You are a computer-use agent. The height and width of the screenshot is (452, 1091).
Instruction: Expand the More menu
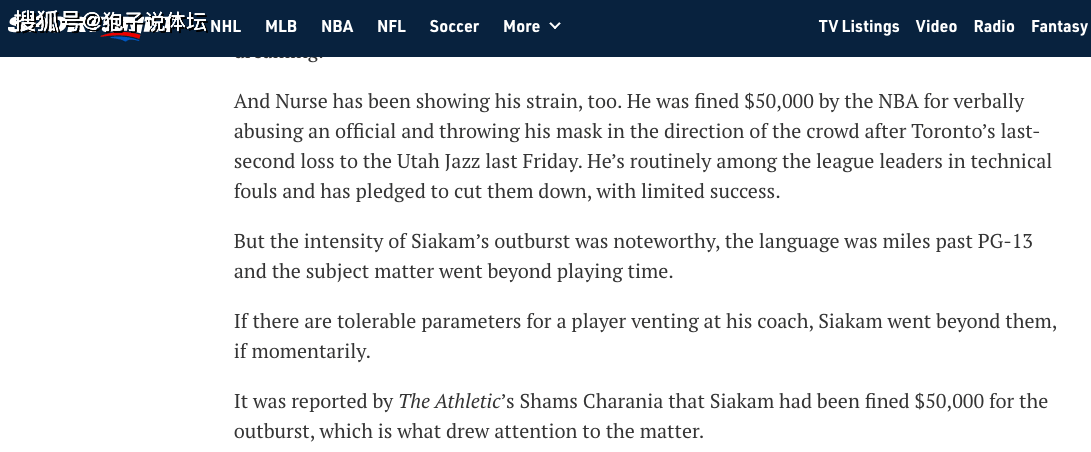[532, 26]
